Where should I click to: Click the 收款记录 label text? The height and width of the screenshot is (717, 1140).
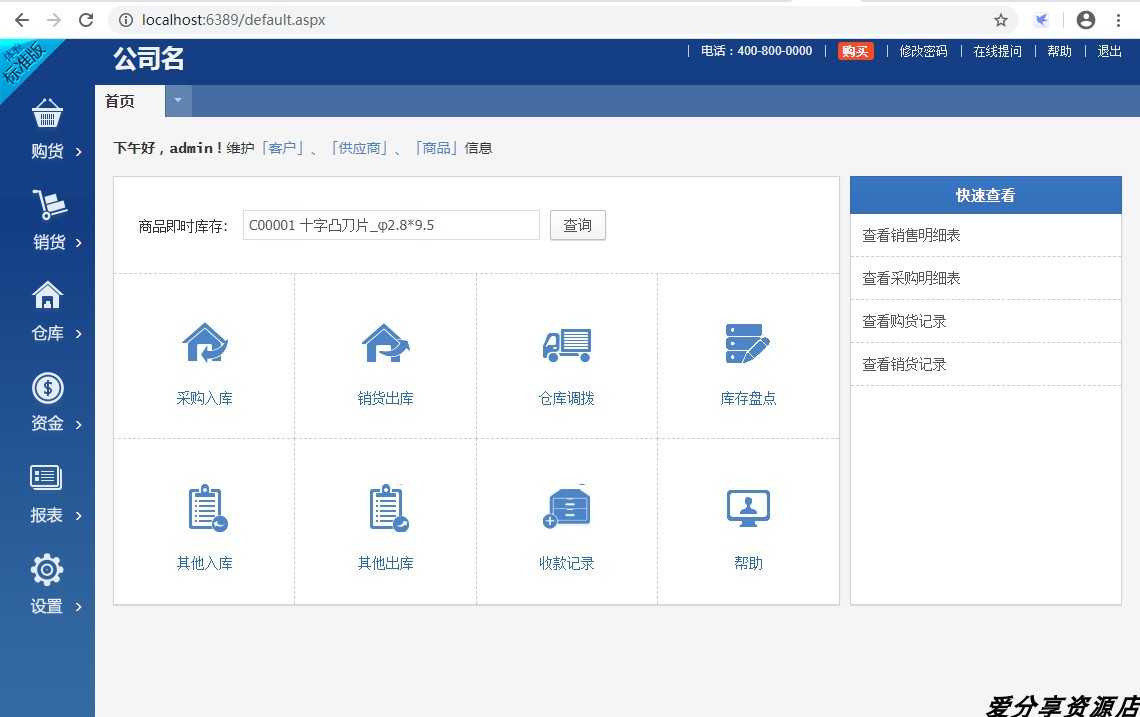(566, 563)
